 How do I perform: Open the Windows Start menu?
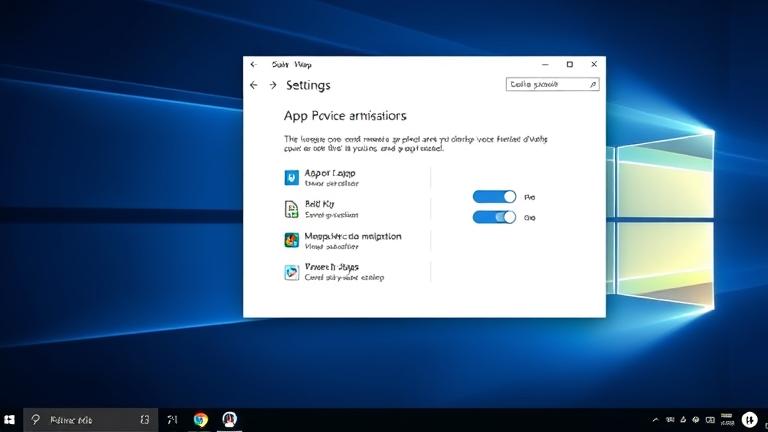pos(9,420)
